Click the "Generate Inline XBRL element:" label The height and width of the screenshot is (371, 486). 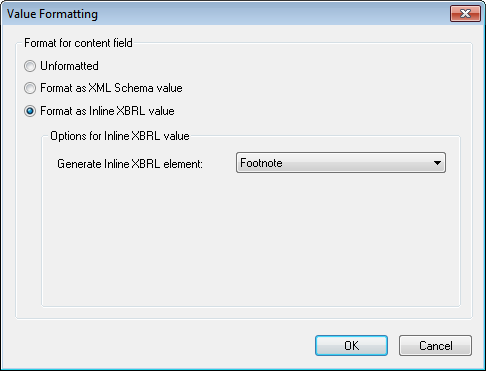(x=130, y=164)
